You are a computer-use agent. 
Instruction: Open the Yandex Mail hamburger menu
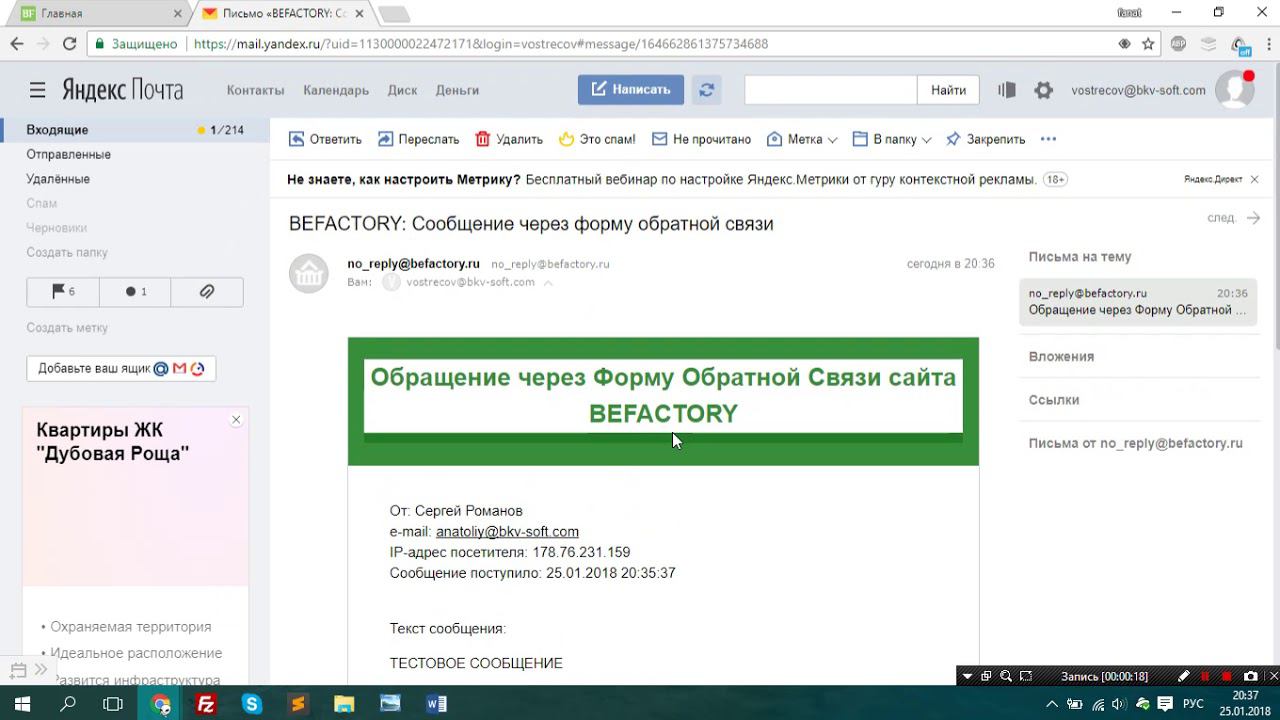click(x=37, y=90)
